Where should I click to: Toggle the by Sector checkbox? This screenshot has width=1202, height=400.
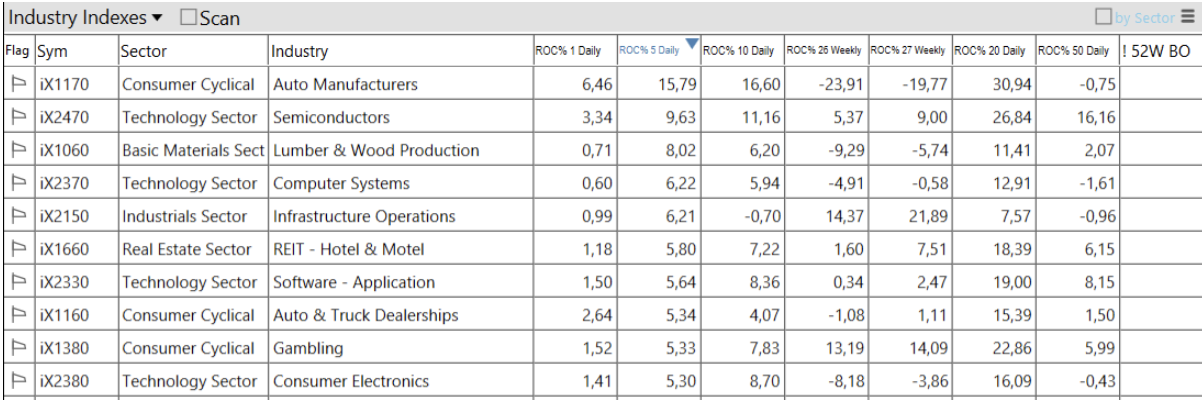[x=1104, y=17]
